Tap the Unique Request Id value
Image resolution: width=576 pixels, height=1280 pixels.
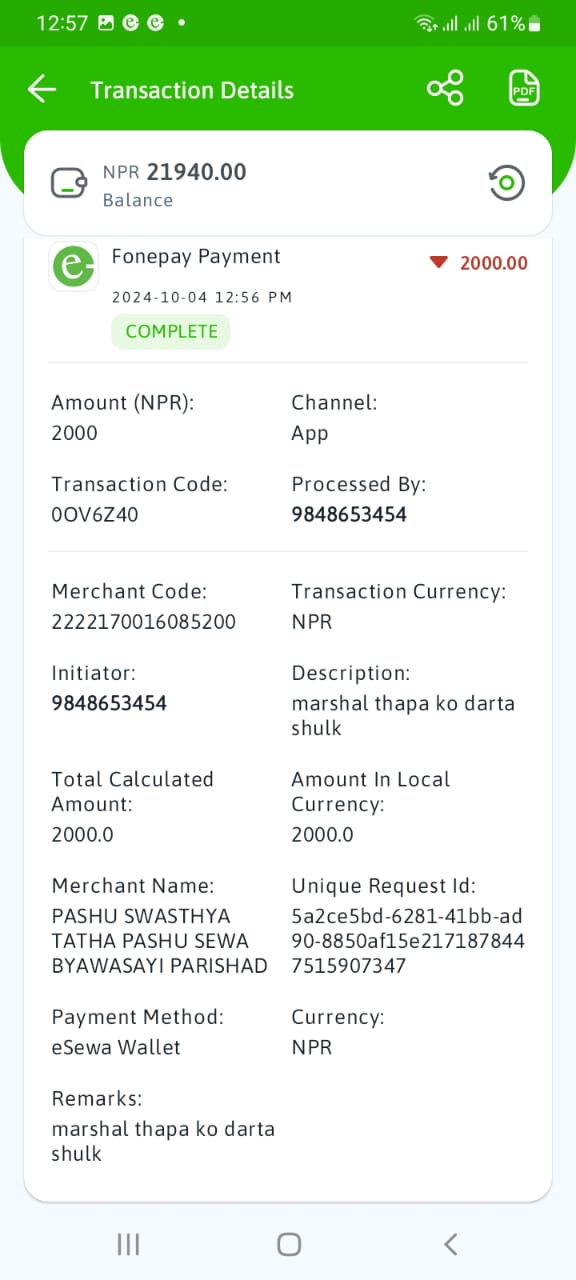point(408,941)
